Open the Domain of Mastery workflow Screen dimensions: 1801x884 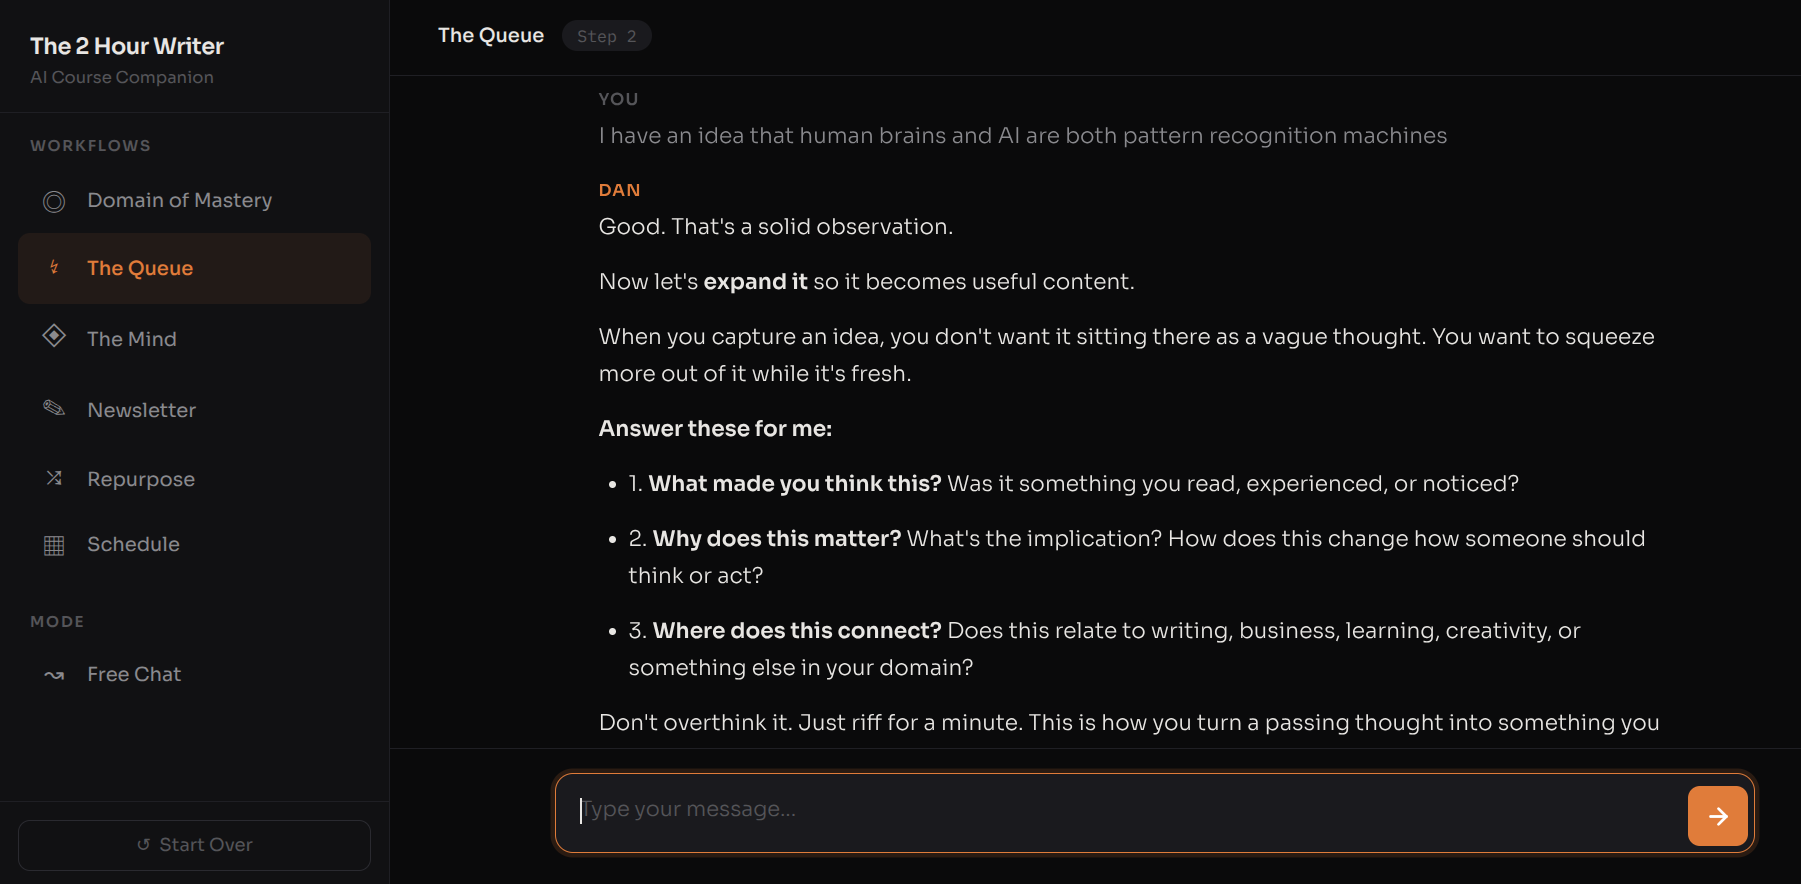tap(179, 200)
